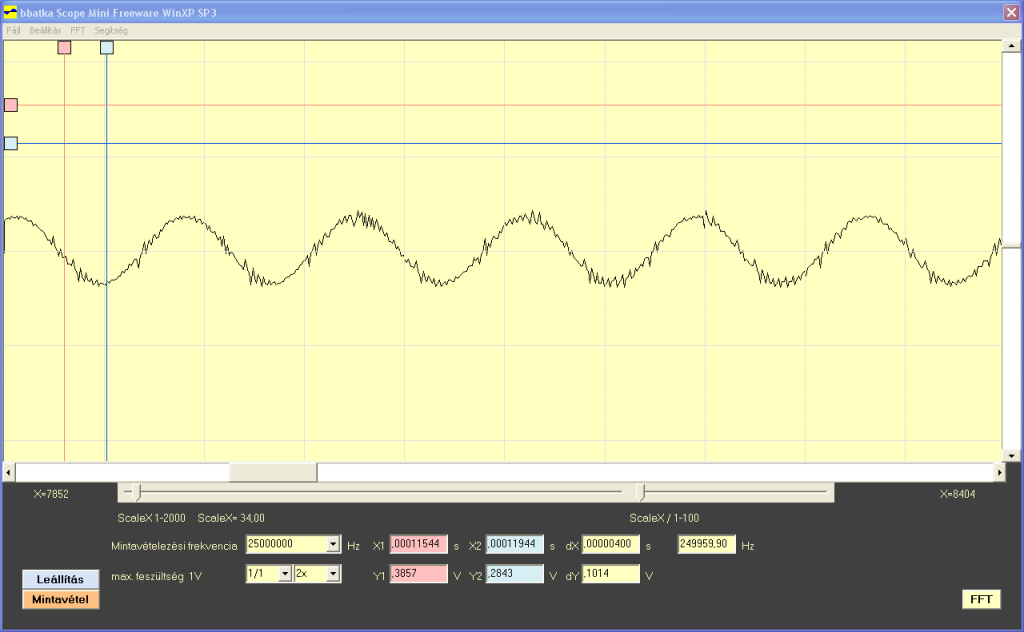Select the blue vertical cursor handle at top
Image resolution: width=1024 pixels, height=632 pixels.
point(107,48)
